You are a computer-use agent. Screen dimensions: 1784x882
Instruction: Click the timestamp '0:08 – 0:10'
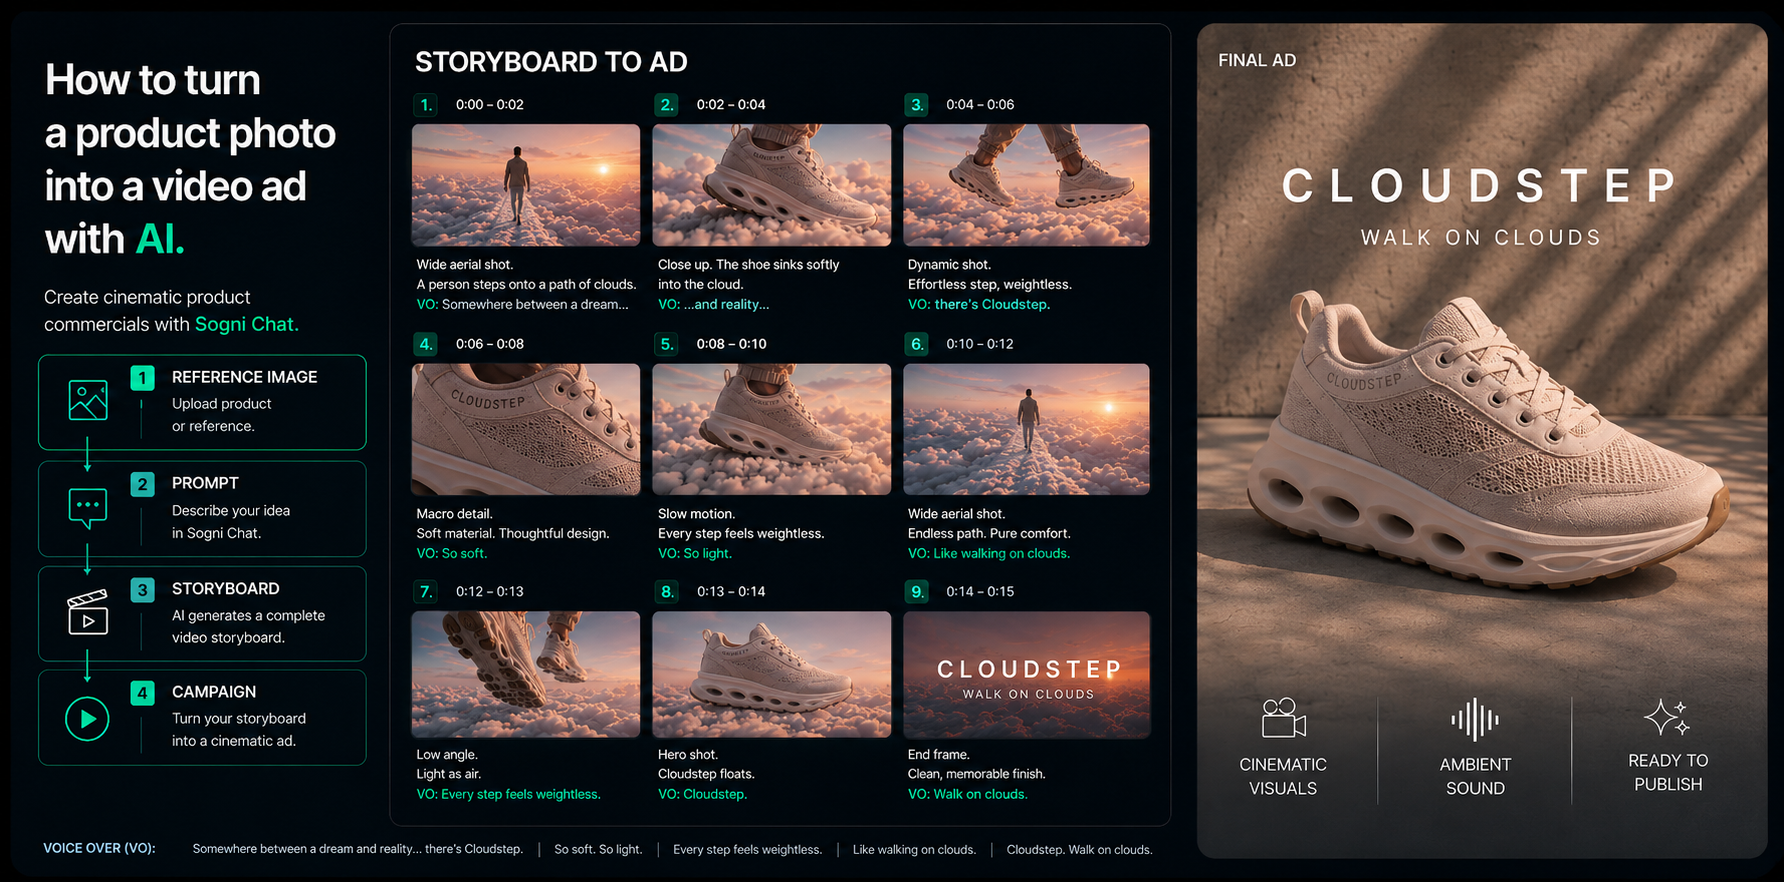coord(731,344)
